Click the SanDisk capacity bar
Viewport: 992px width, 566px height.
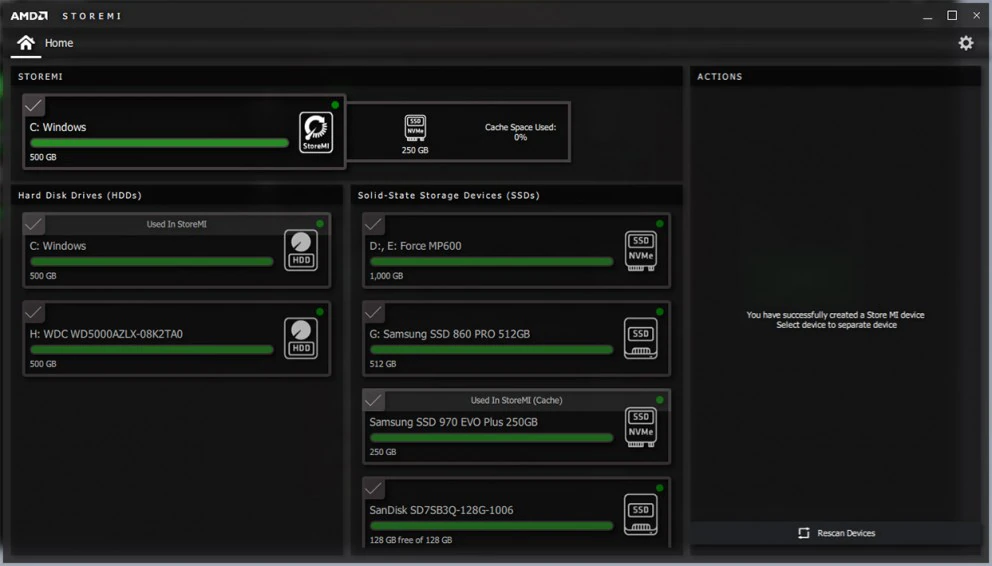click(492, 526)
